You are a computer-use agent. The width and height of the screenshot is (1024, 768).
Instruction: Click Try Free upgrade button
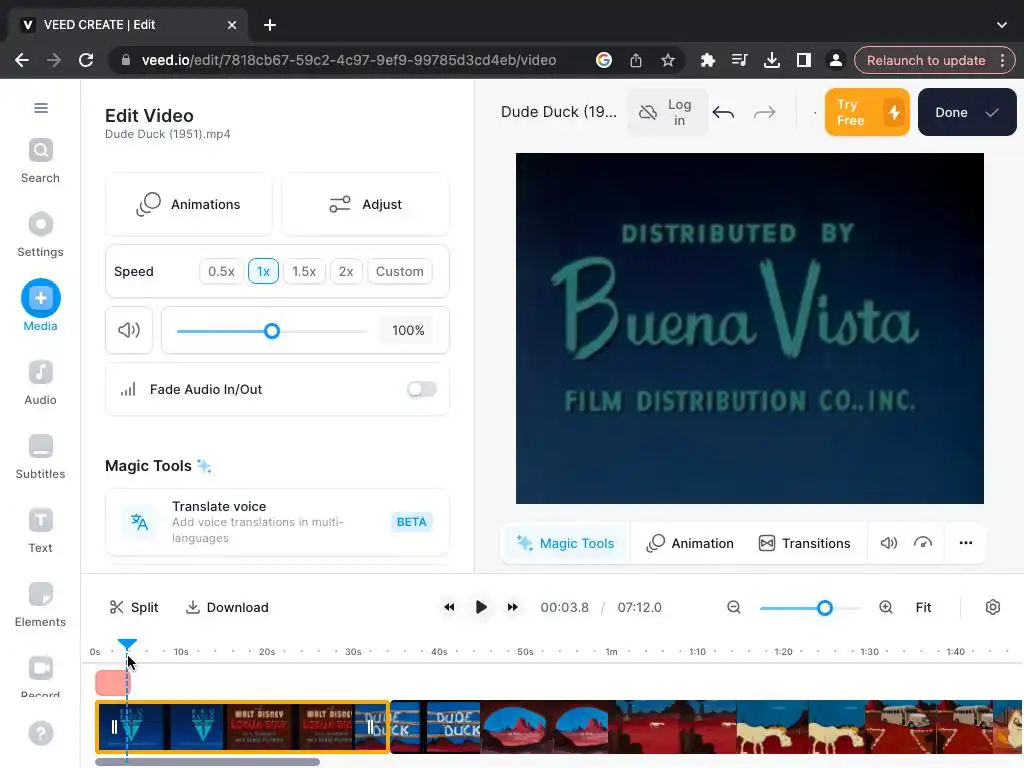[867, 112]
